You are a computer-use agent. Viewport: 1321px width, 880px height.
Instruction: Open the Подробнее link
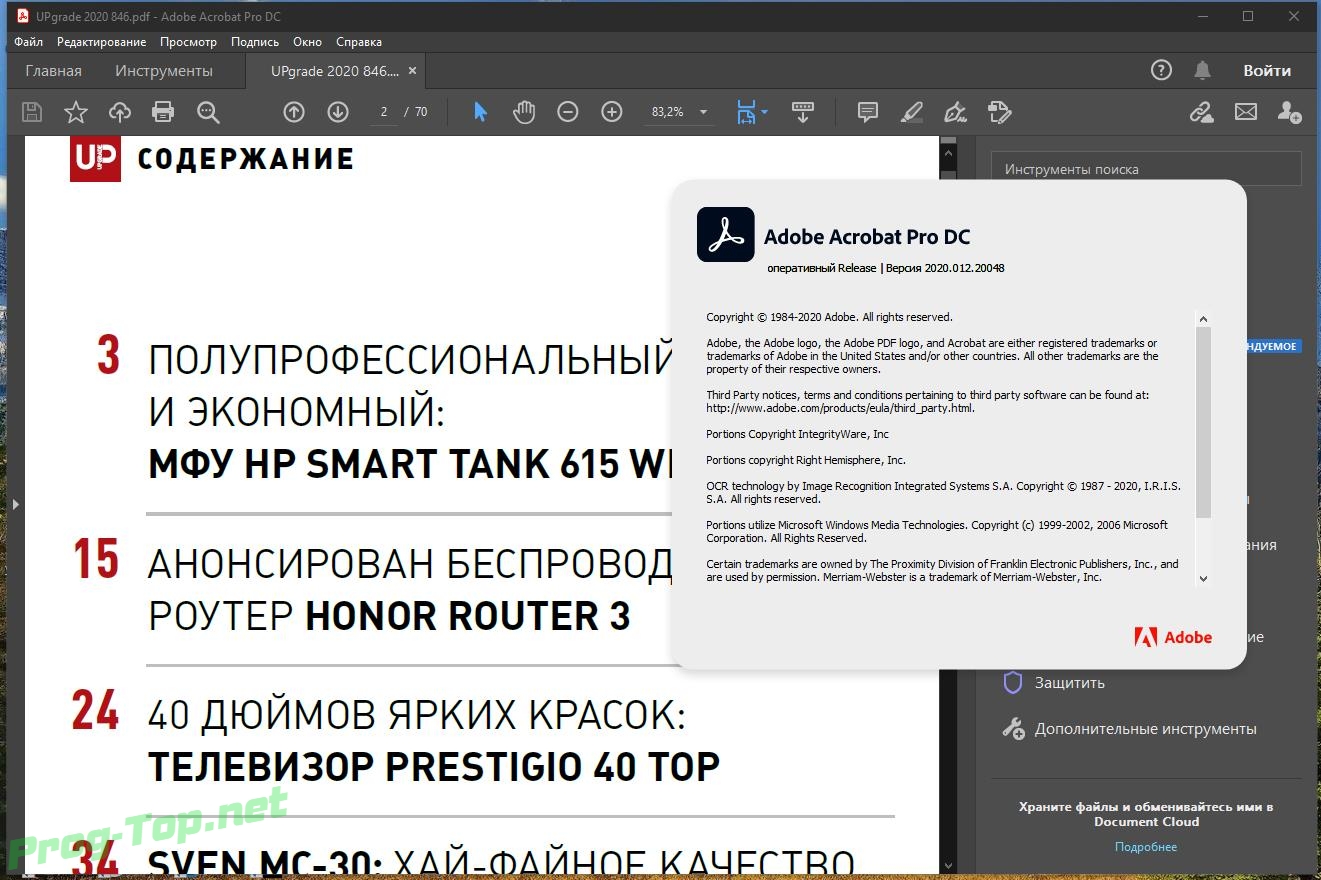pyautogui.click(x=1146, y=847)
